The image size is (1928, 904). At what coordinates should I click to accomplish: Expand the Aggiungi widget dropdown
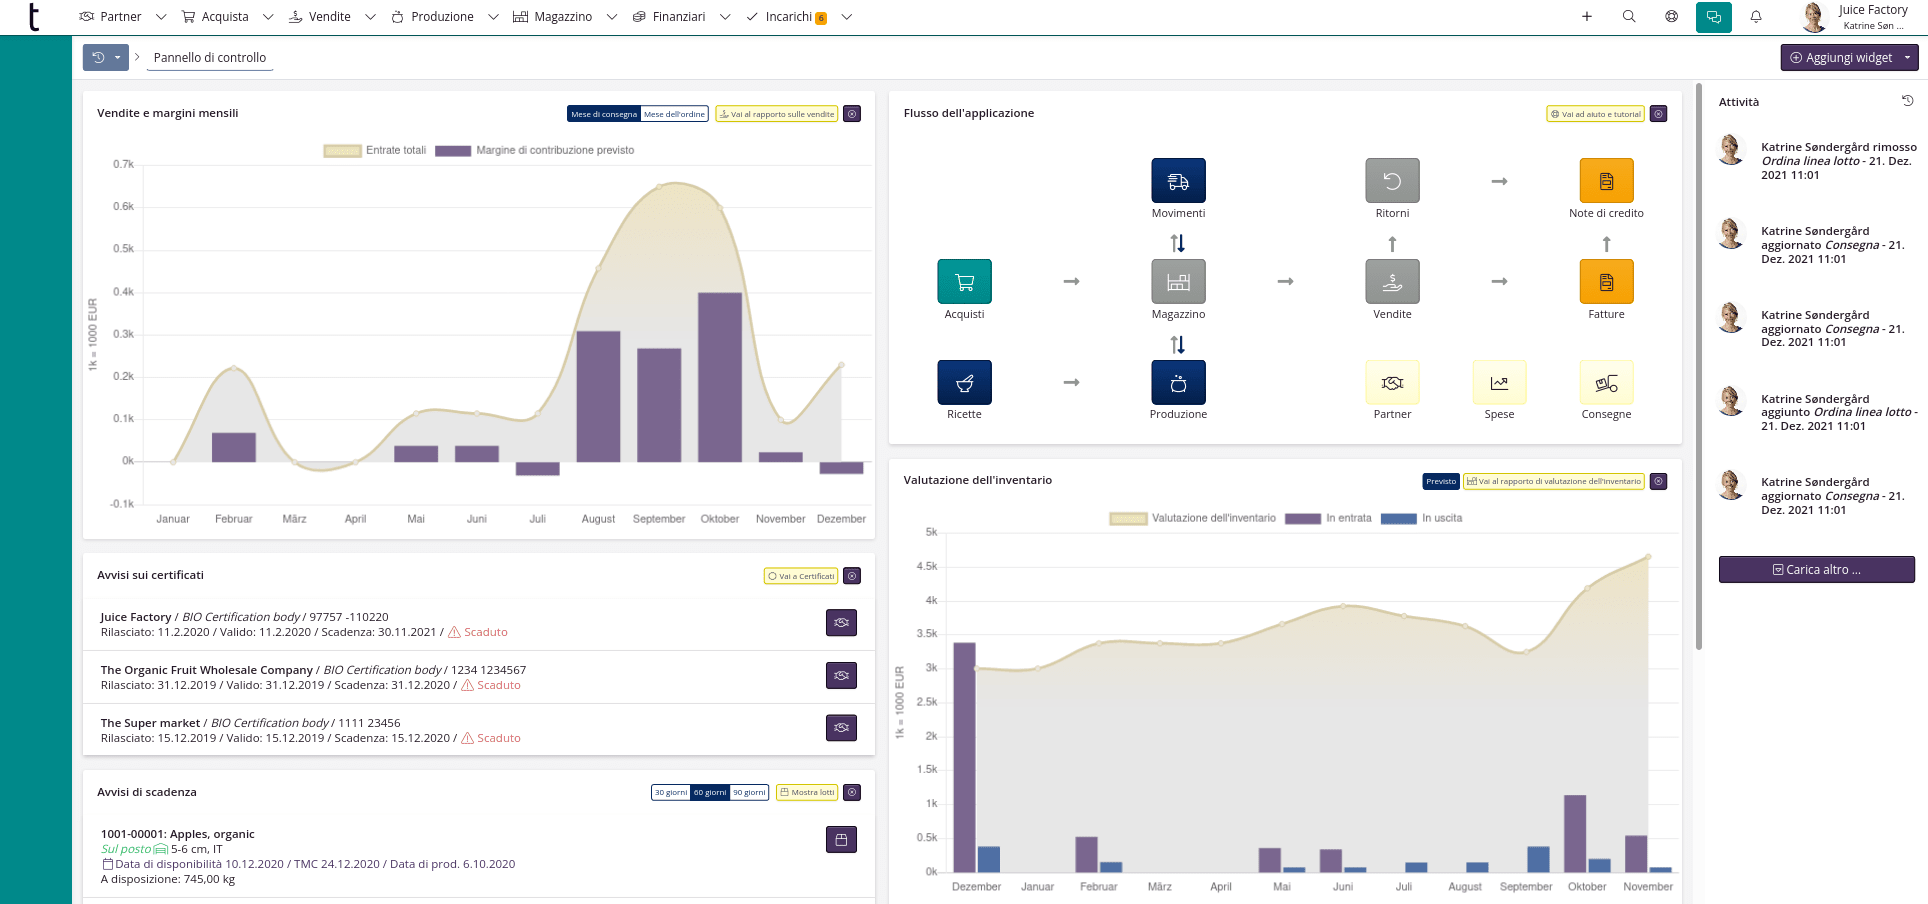click(x=1907, y=58)
